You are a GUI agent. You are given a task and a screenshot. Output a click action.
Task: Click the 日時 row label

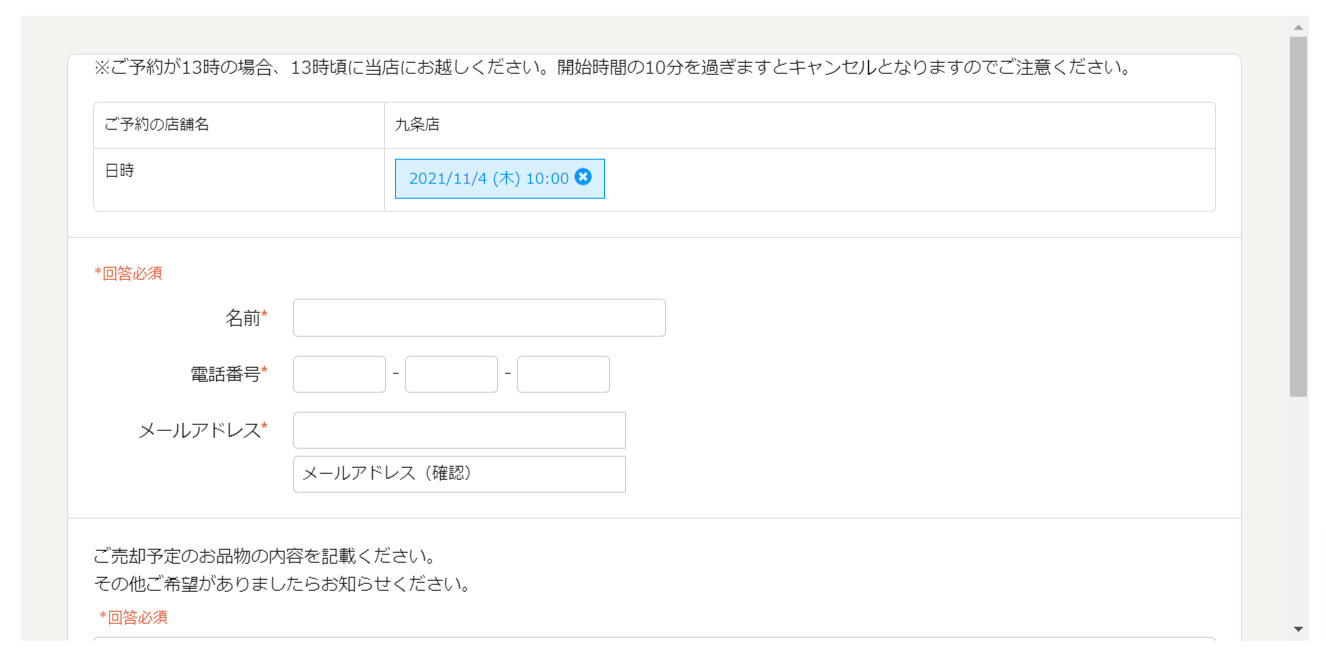119,170
